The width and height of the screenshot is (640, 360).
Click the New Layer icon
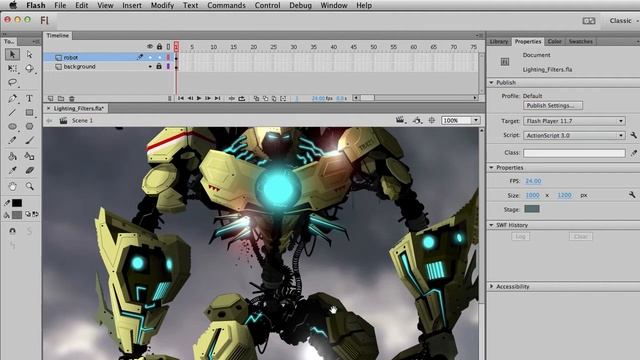pyautogui.click(x=51, y=98)
